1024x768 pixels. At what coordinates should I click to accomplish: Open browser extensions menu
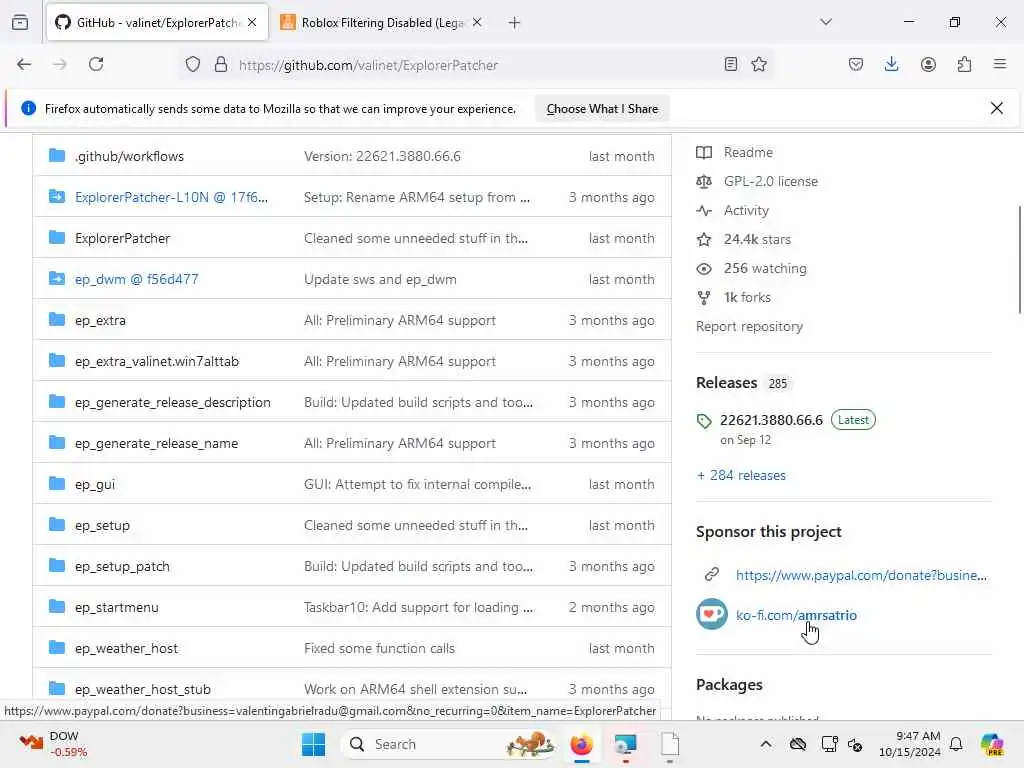click(964, 64)
